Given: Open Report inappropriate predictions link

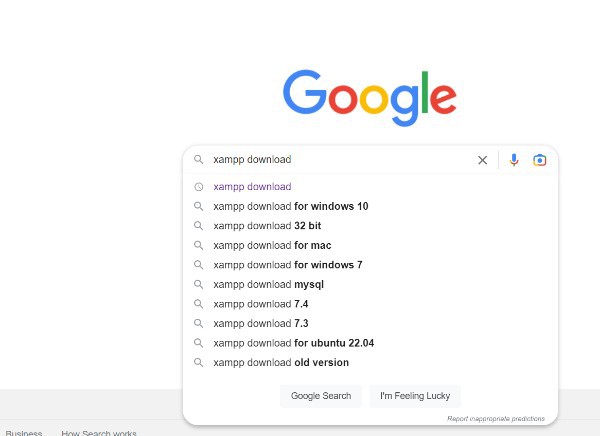Looking at the screenshot, I should point(496,419).
